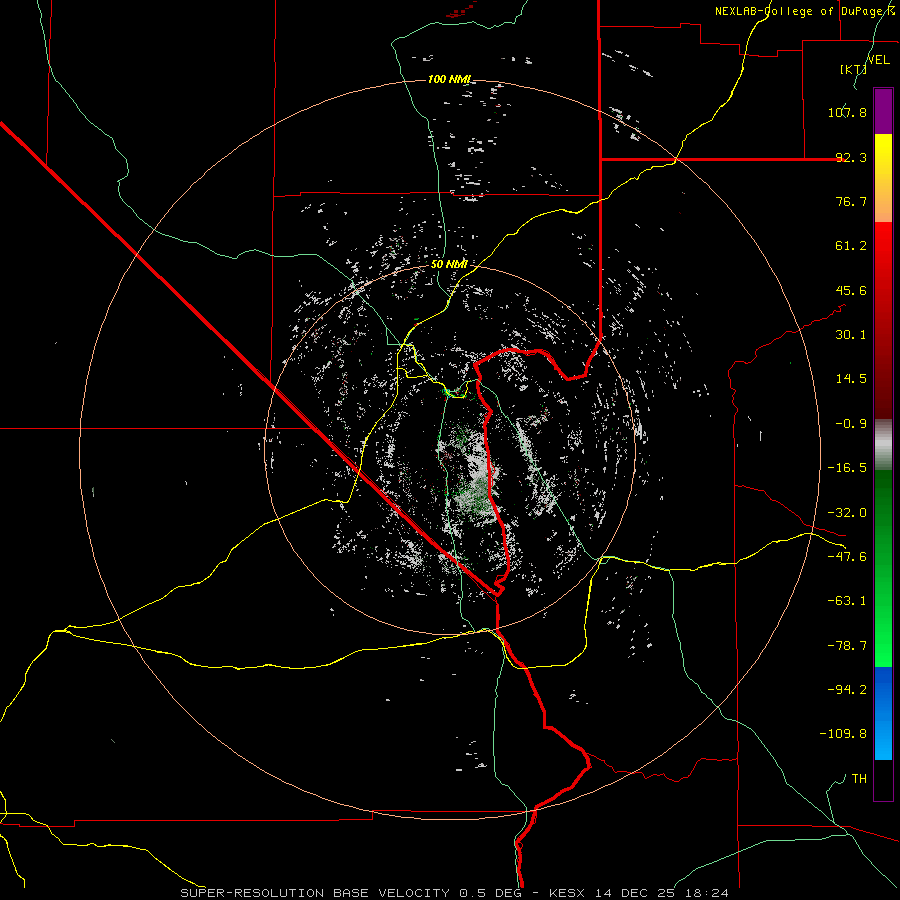The image size is (900, 900).
Task: Click the purple segment of the color bar
Action: point(883,111)
